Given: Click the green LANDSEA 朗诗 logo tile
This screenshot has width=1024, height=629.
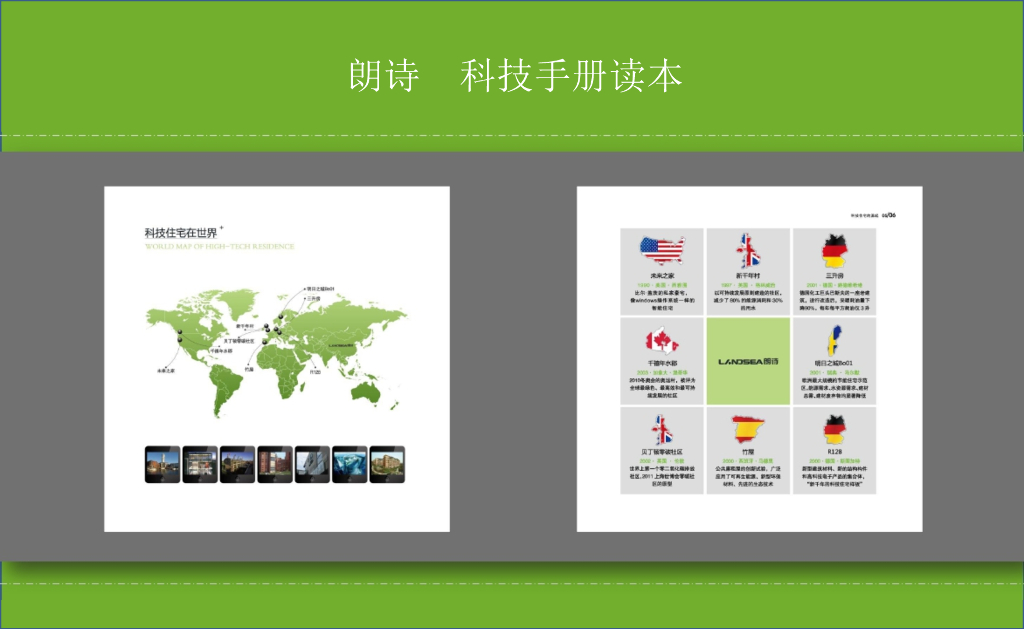Looking at the screenshot, I should coord(749,362).
